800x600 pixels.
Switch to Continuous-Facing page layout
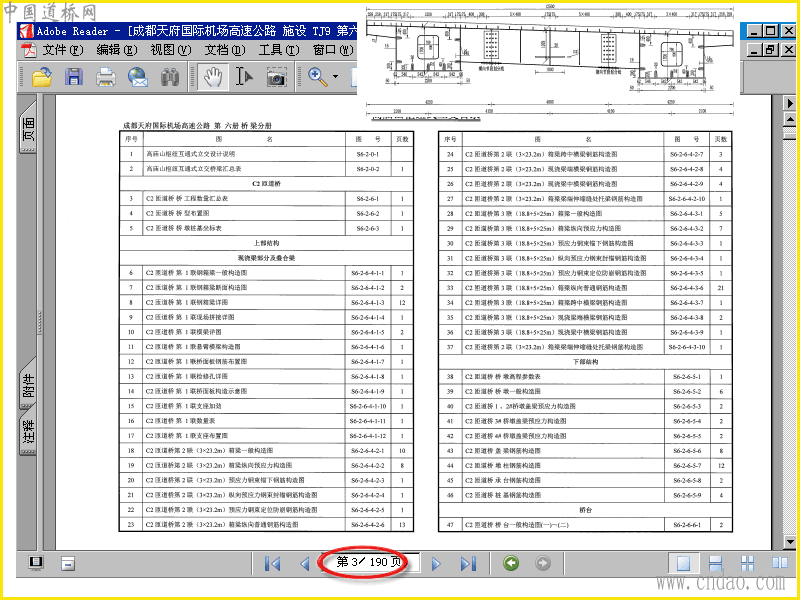747,563
